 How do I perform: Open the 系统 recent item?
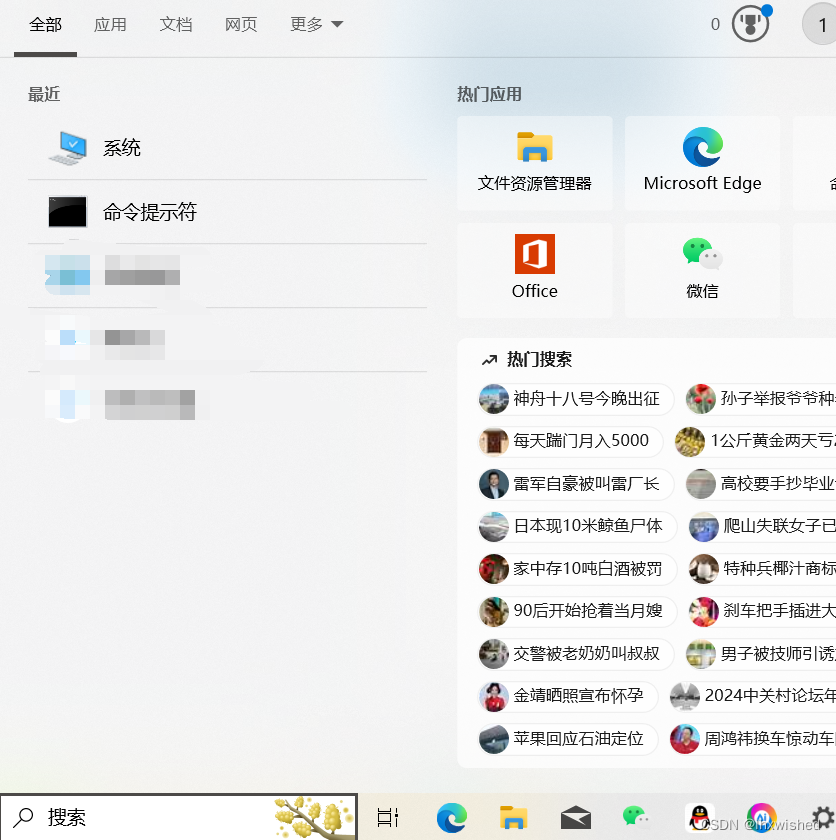227,148
